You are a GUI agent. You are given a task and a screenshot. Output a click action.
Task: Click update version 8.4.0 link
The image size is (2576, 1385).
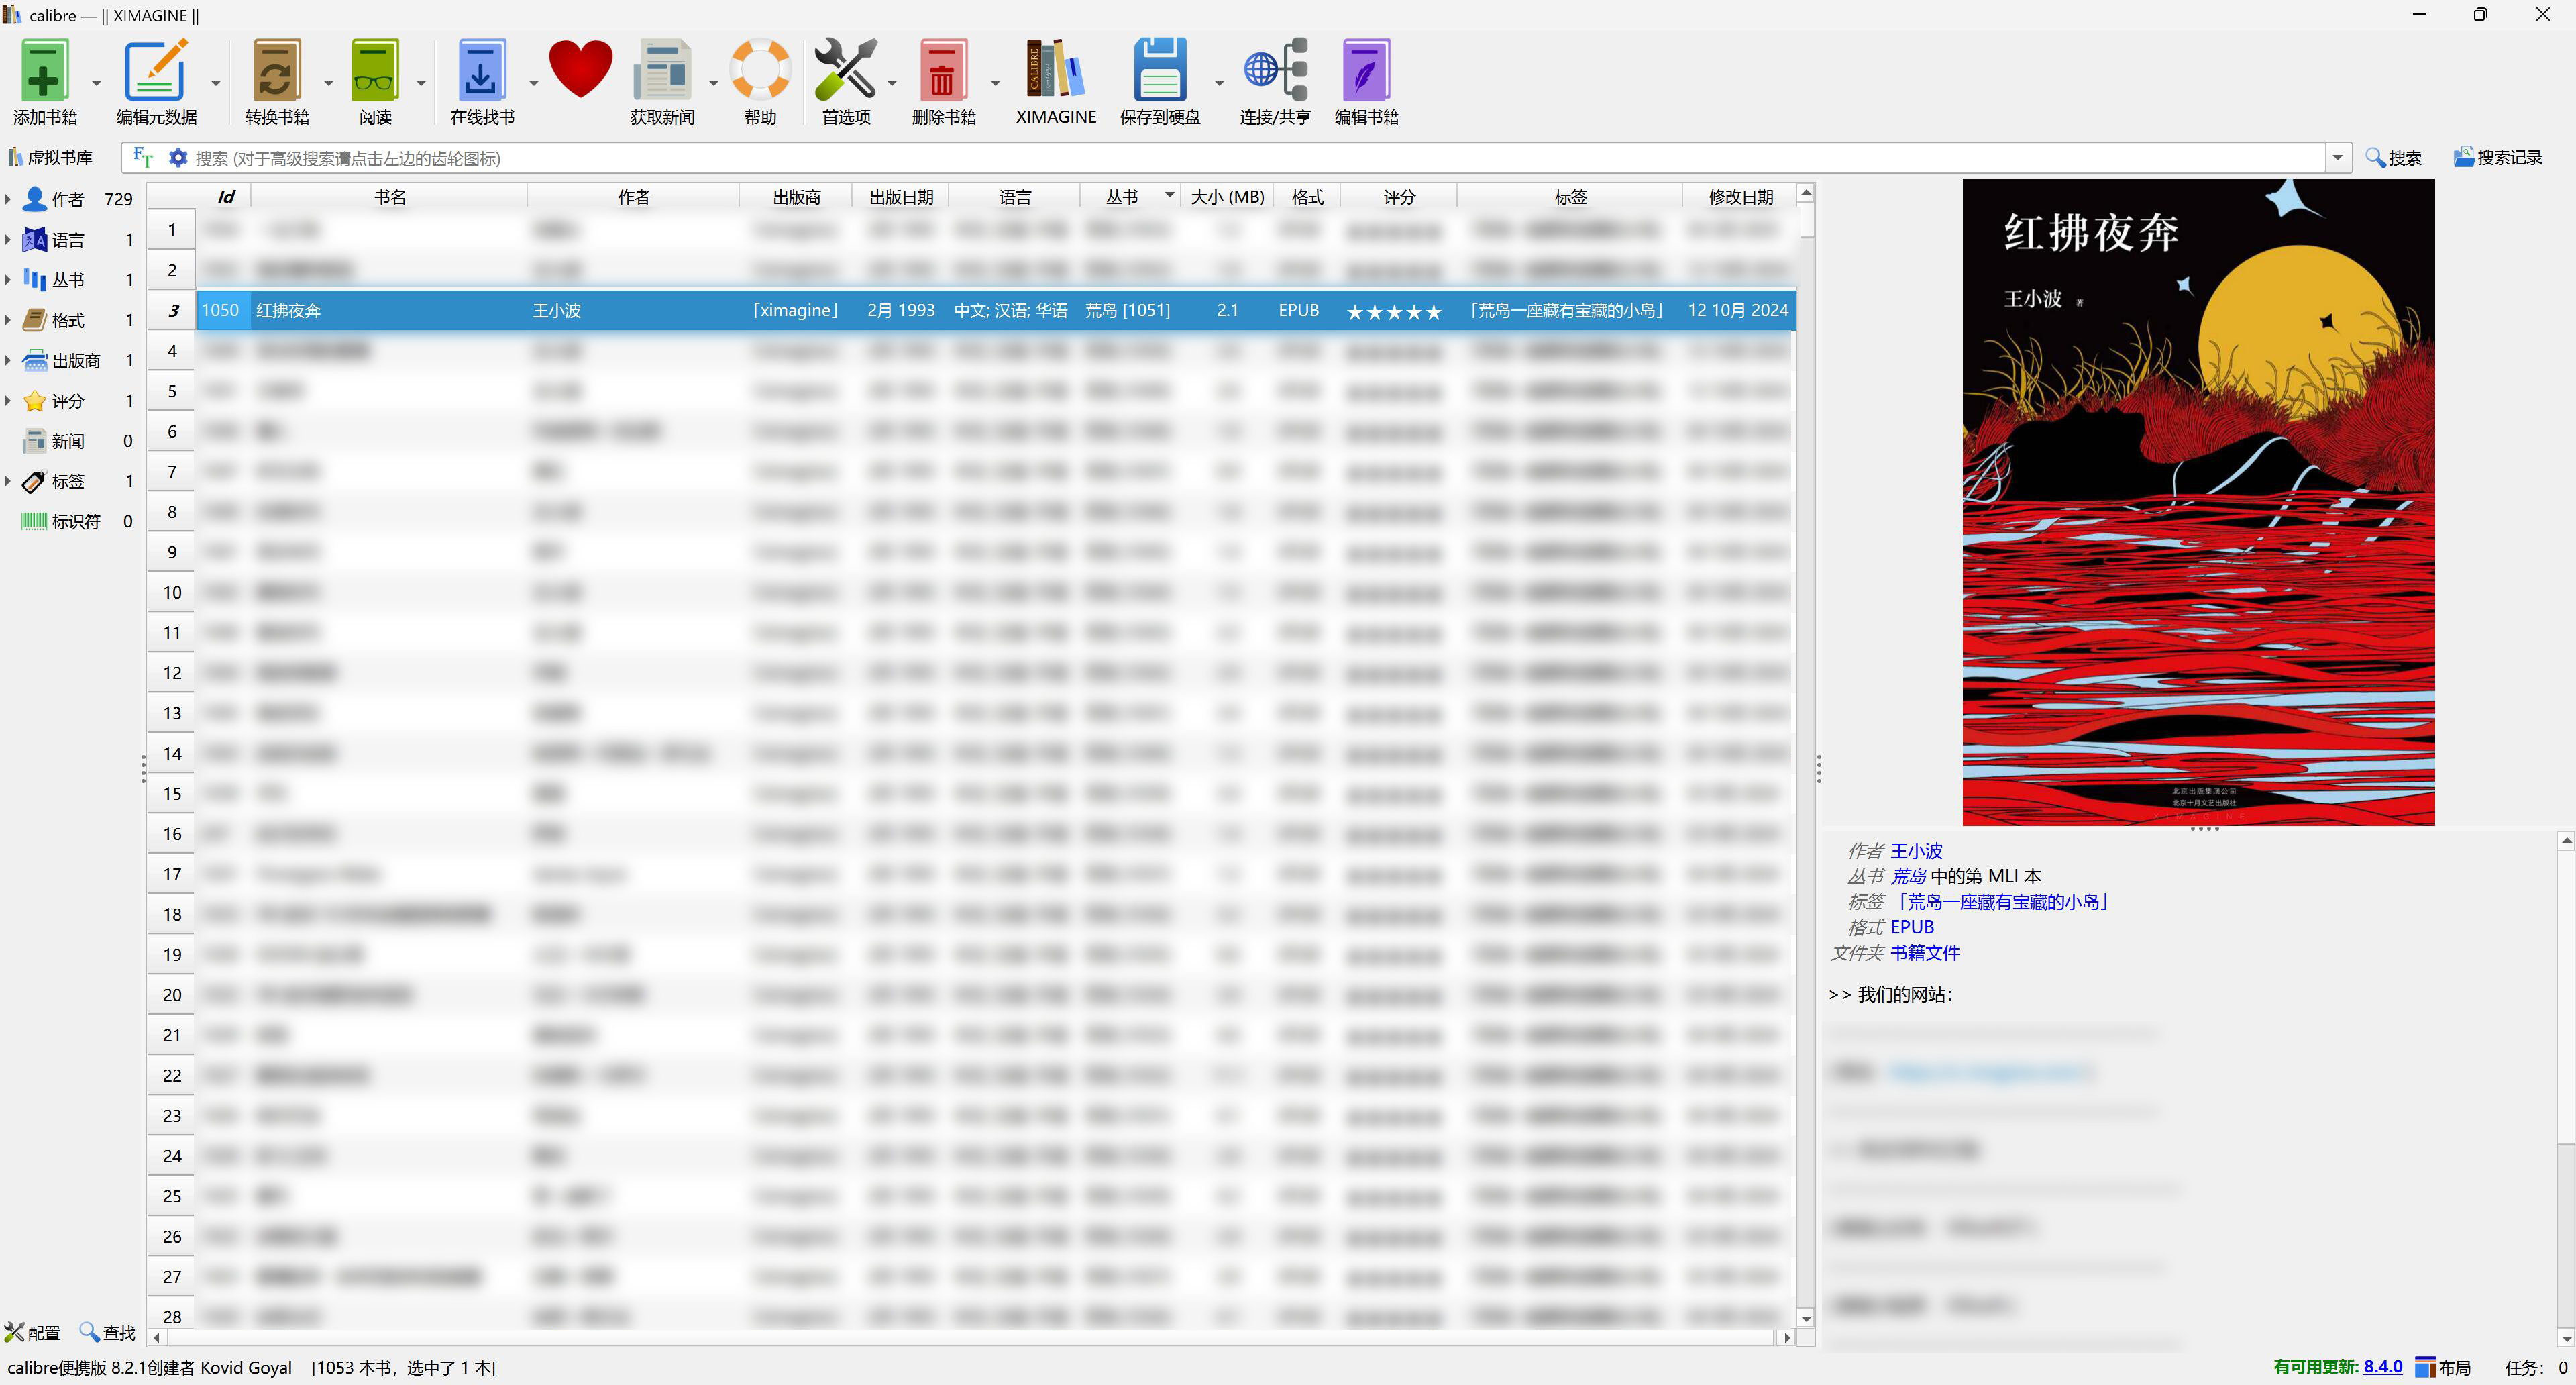2382,1367
